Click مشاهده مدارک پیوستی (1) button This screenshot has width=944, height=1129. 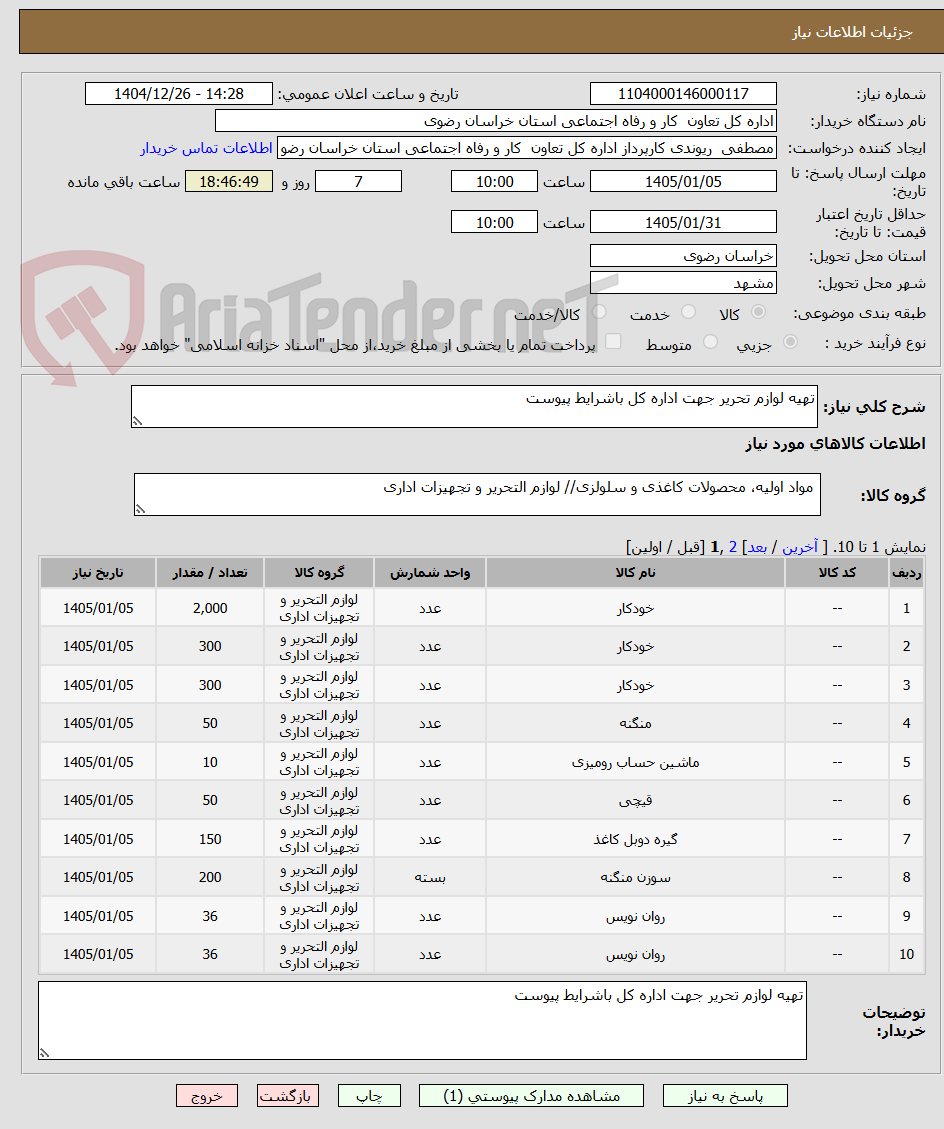[531, 1096]
